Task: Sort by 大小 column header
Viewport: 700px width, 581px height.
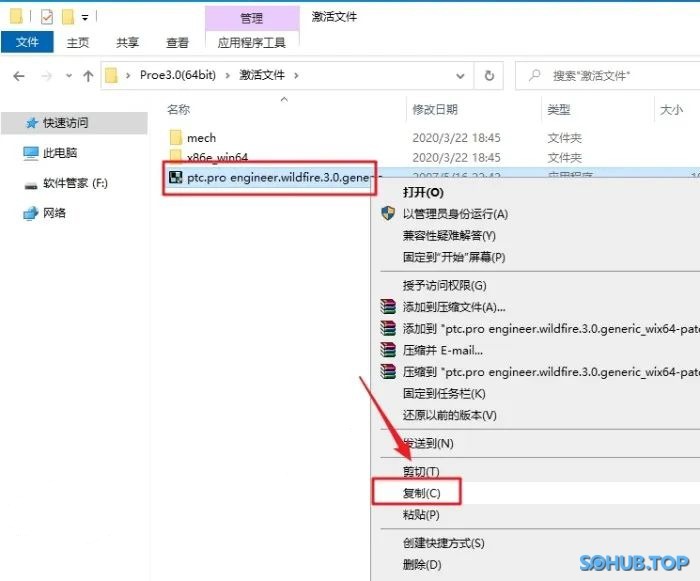Action: pos(671,109)
